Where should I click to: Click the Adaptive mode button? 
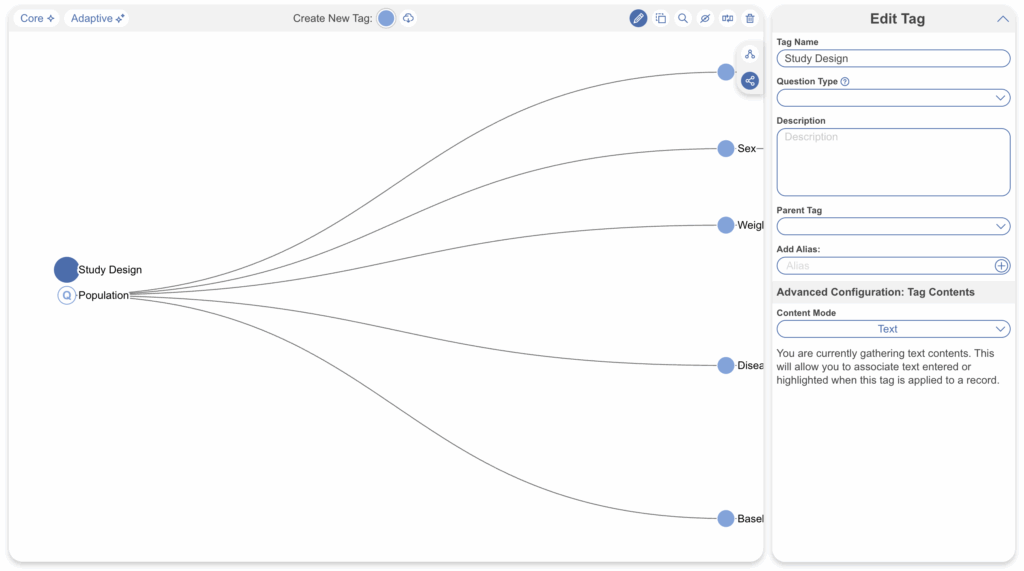(x=97, y=18)
